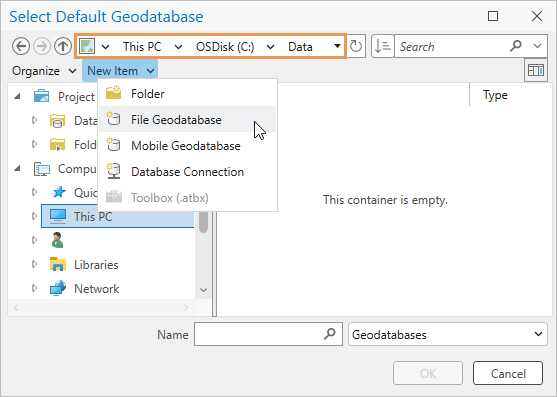This screenshot has width=557, height=397.
Task: Click the This PC monitor icon
Action: pos(58,216)
